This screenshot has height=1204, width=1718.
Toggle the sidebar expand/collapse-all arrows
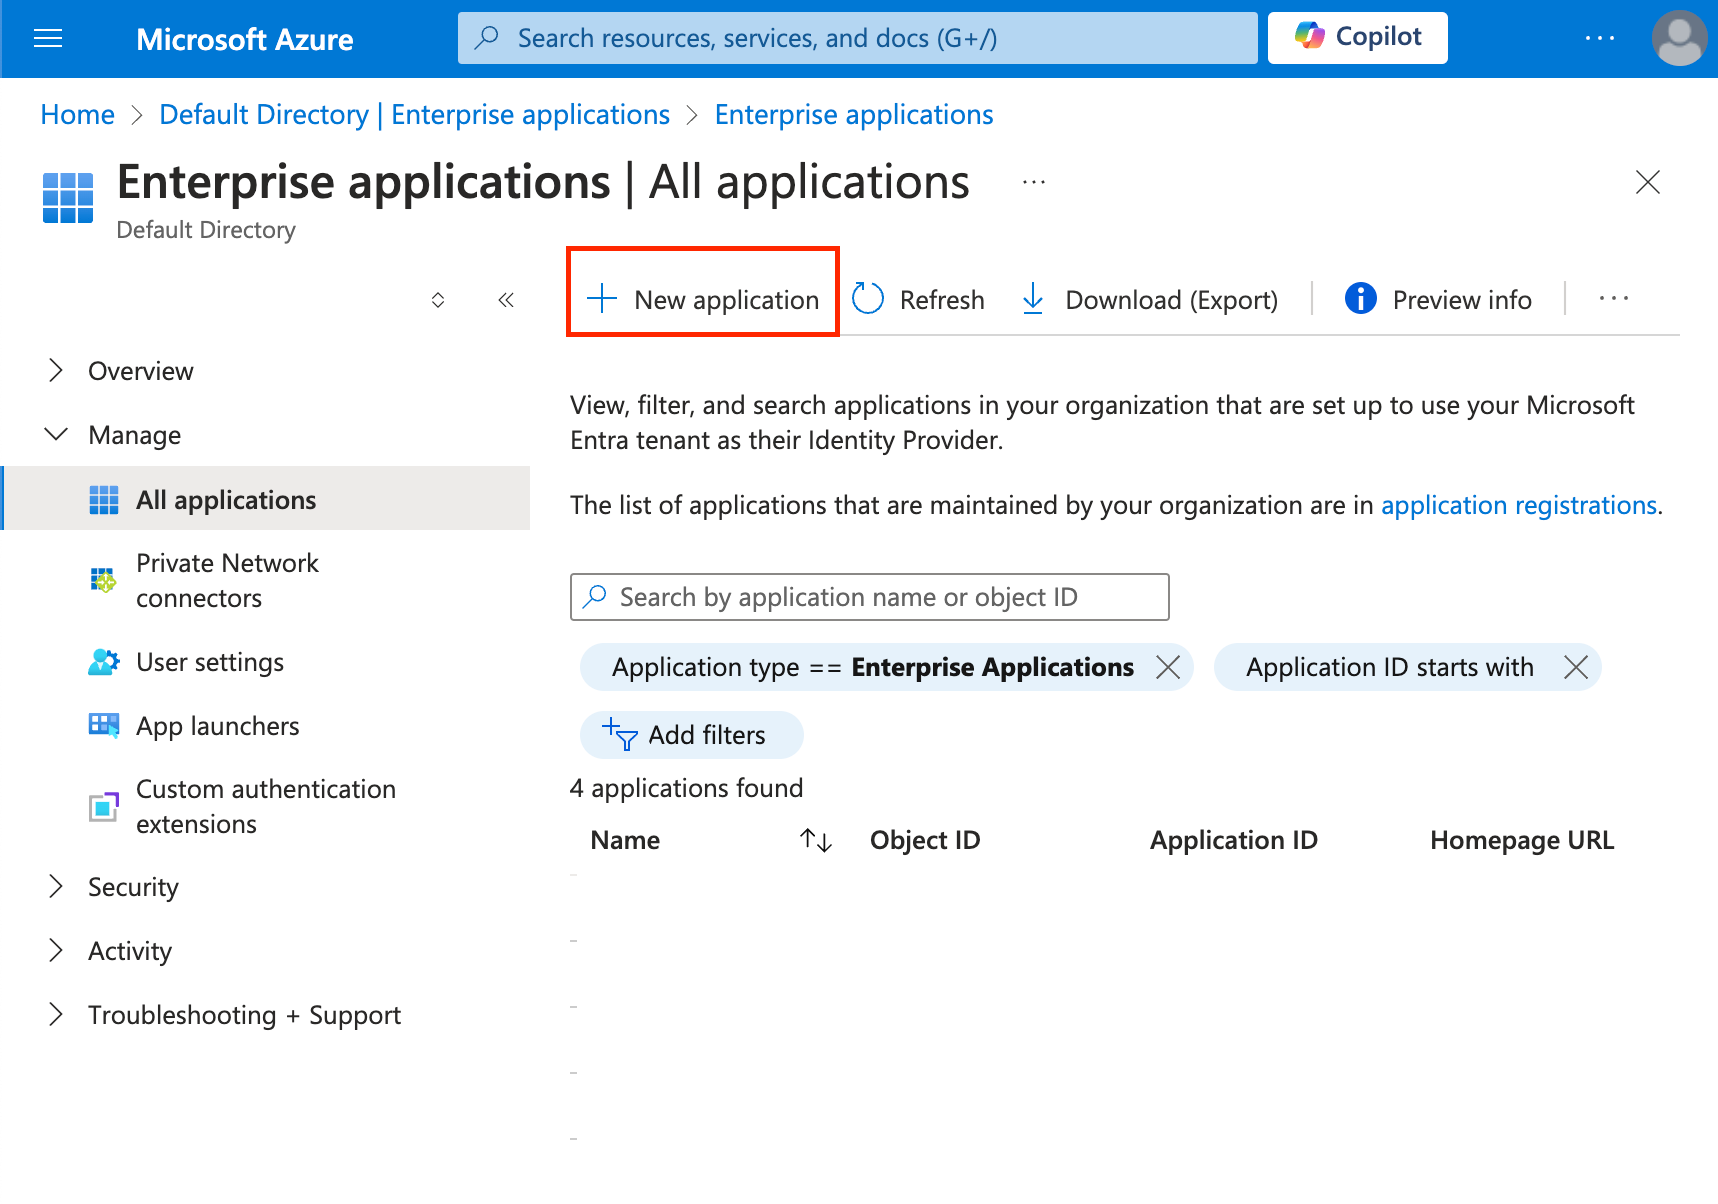[438, 300]
